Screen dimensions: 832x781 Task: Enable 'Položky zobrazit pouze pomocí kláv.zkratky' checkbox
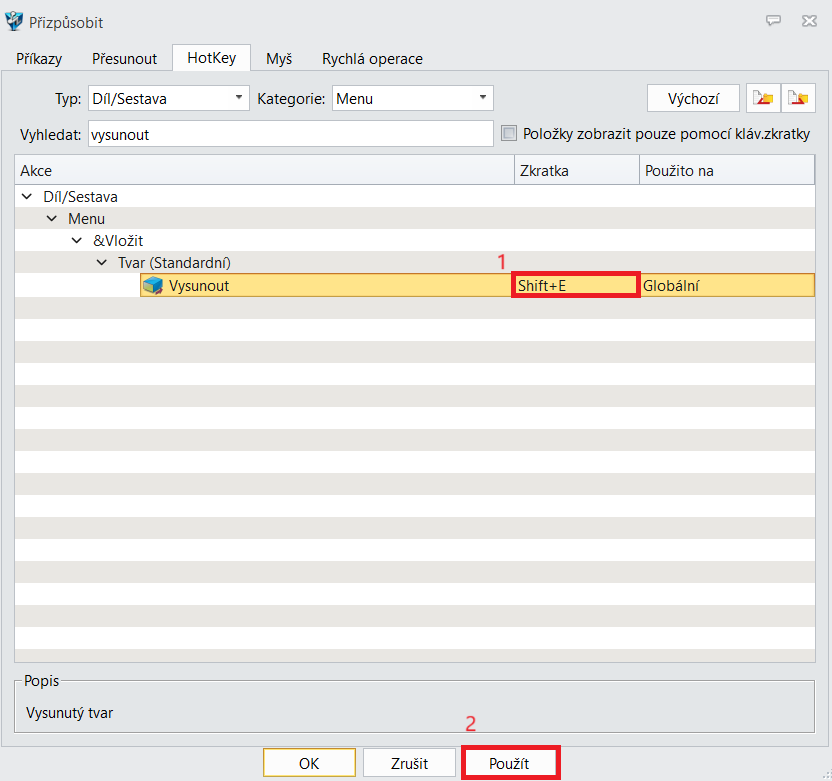click(x=509, y=134)
